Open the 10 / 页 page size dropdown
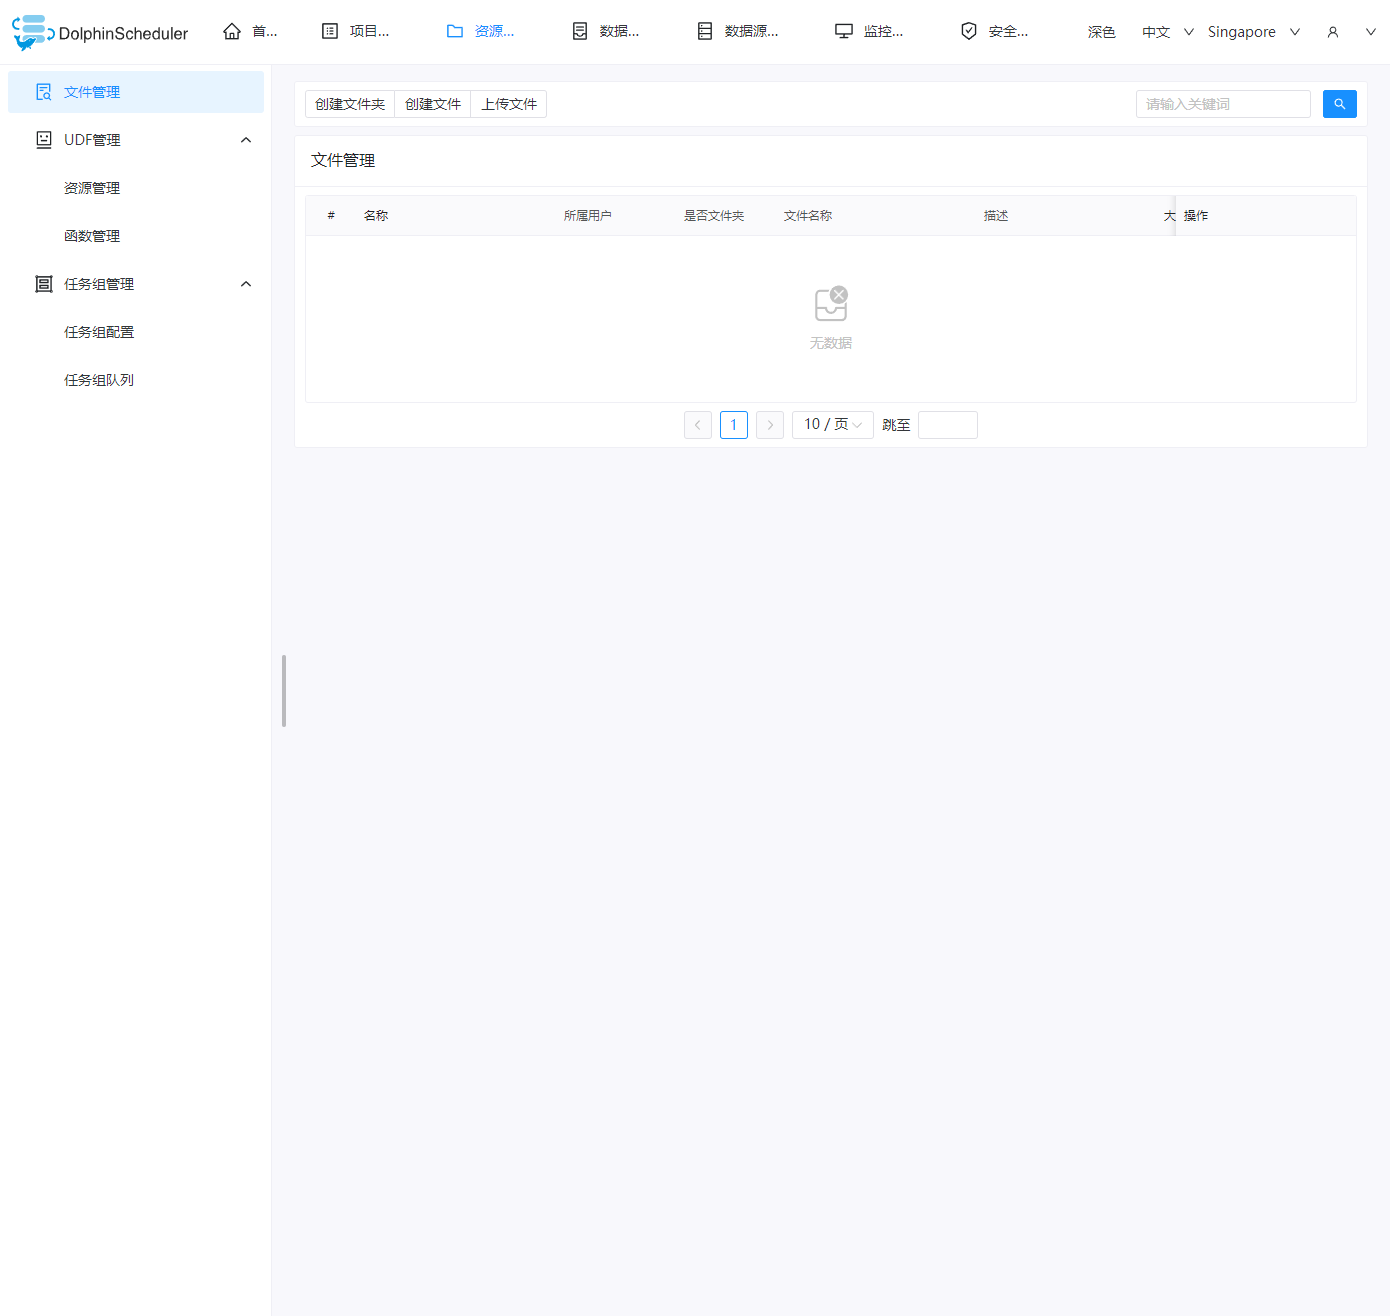The image size is (1390, 1316). (833, 425)
